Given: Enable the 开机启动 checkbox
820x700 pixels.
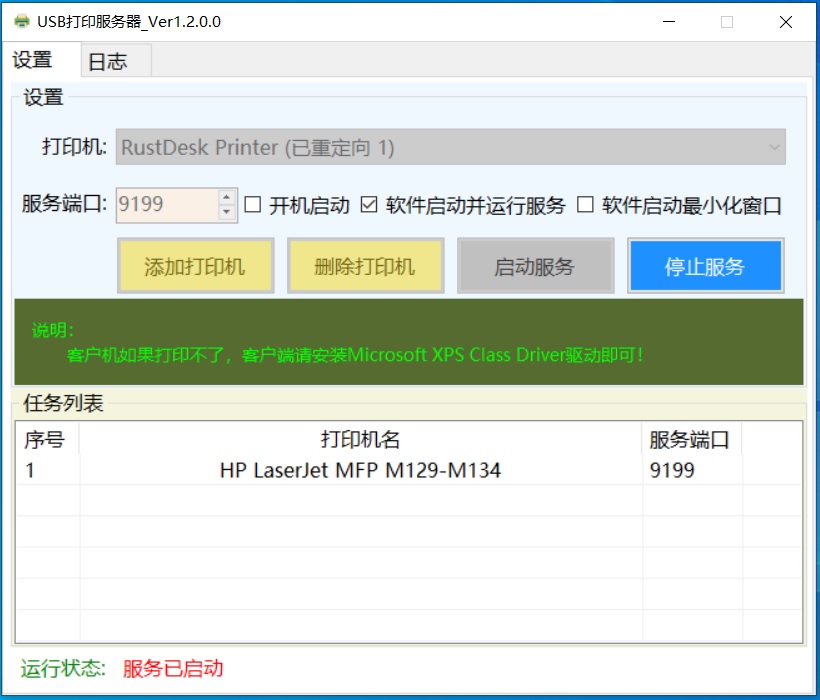Looking at the screenshot, I should click(x=253, y=205).
